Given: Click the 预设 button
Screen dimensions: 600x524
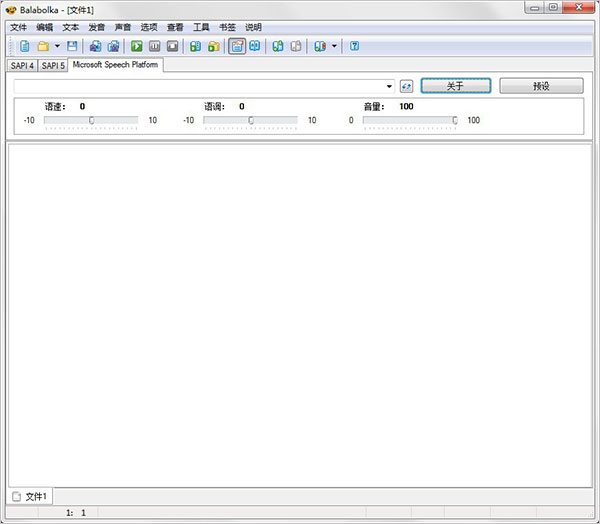Looking at the screenshot, I should 541,86.
